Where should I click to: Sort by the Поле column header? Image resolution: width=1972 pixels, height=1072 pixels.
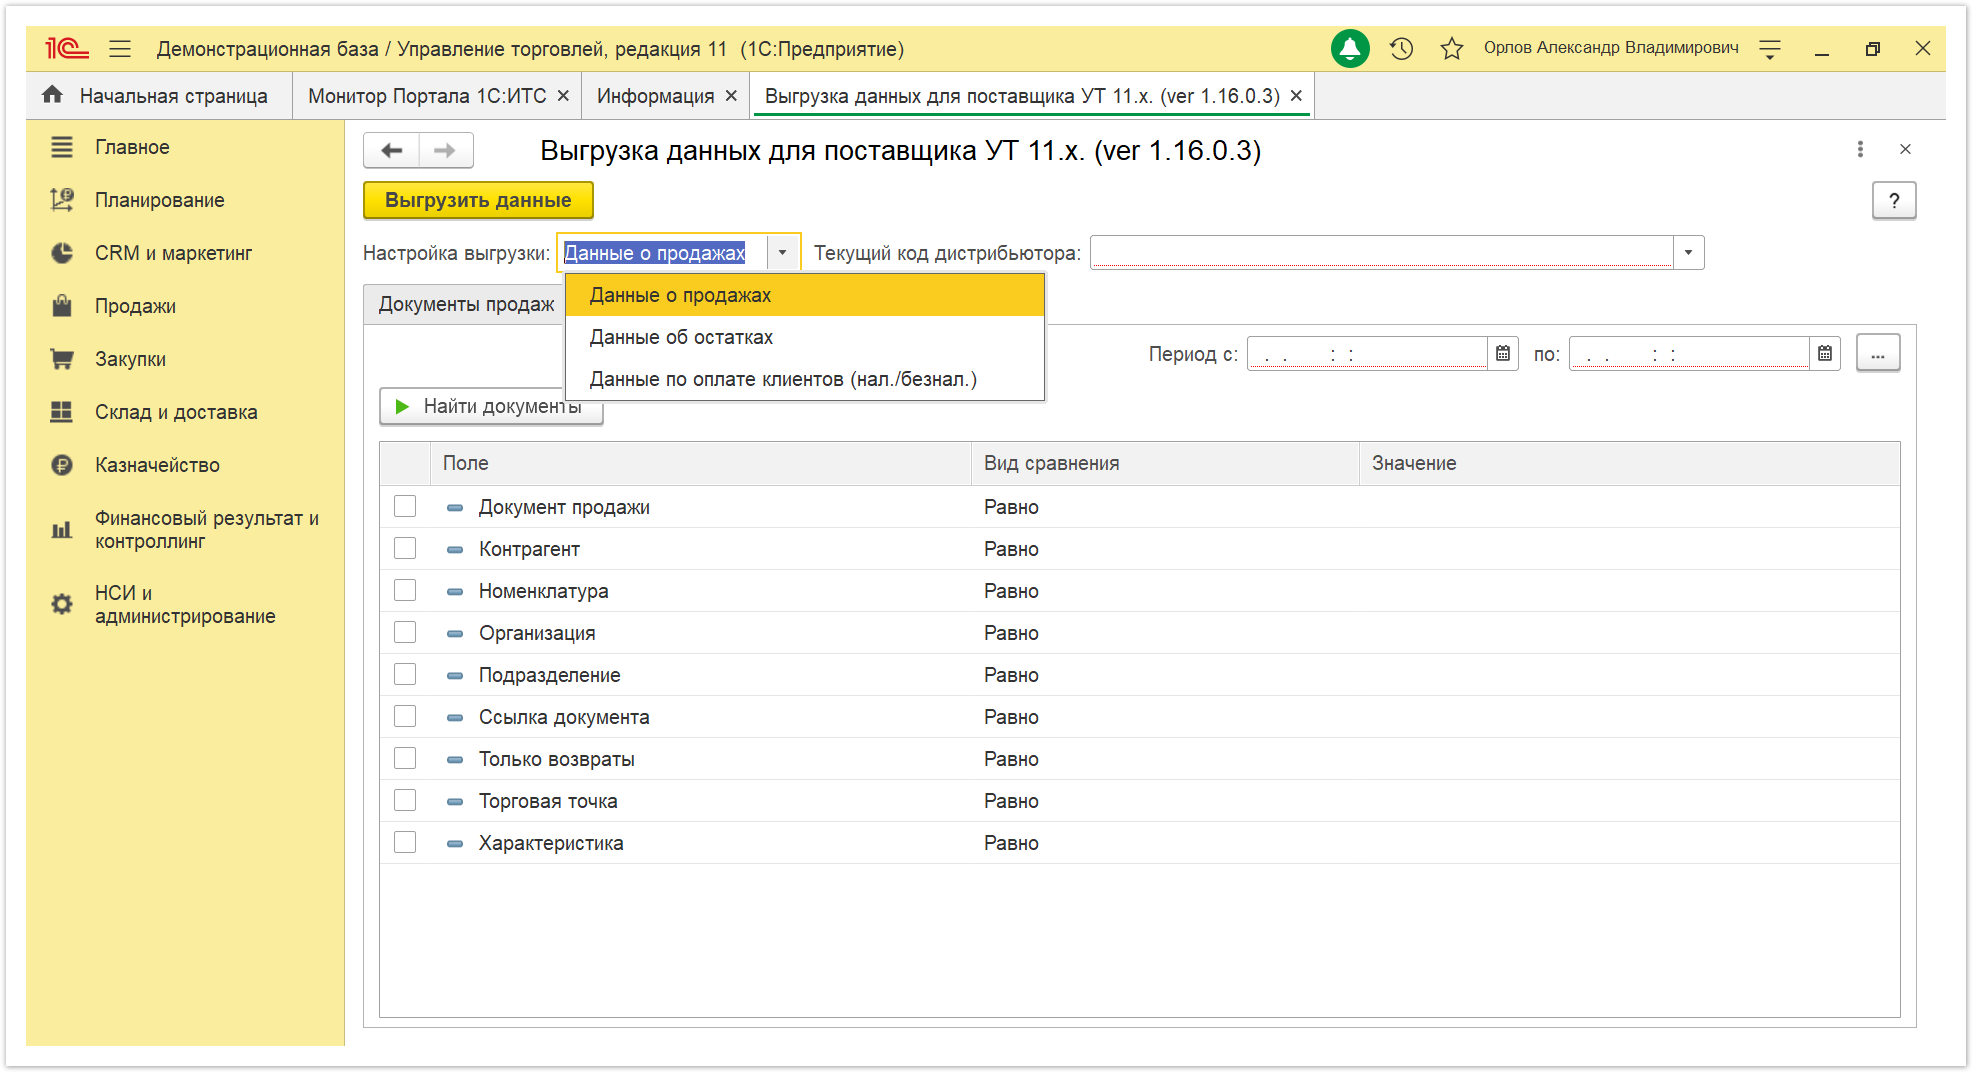pos(700,463)
